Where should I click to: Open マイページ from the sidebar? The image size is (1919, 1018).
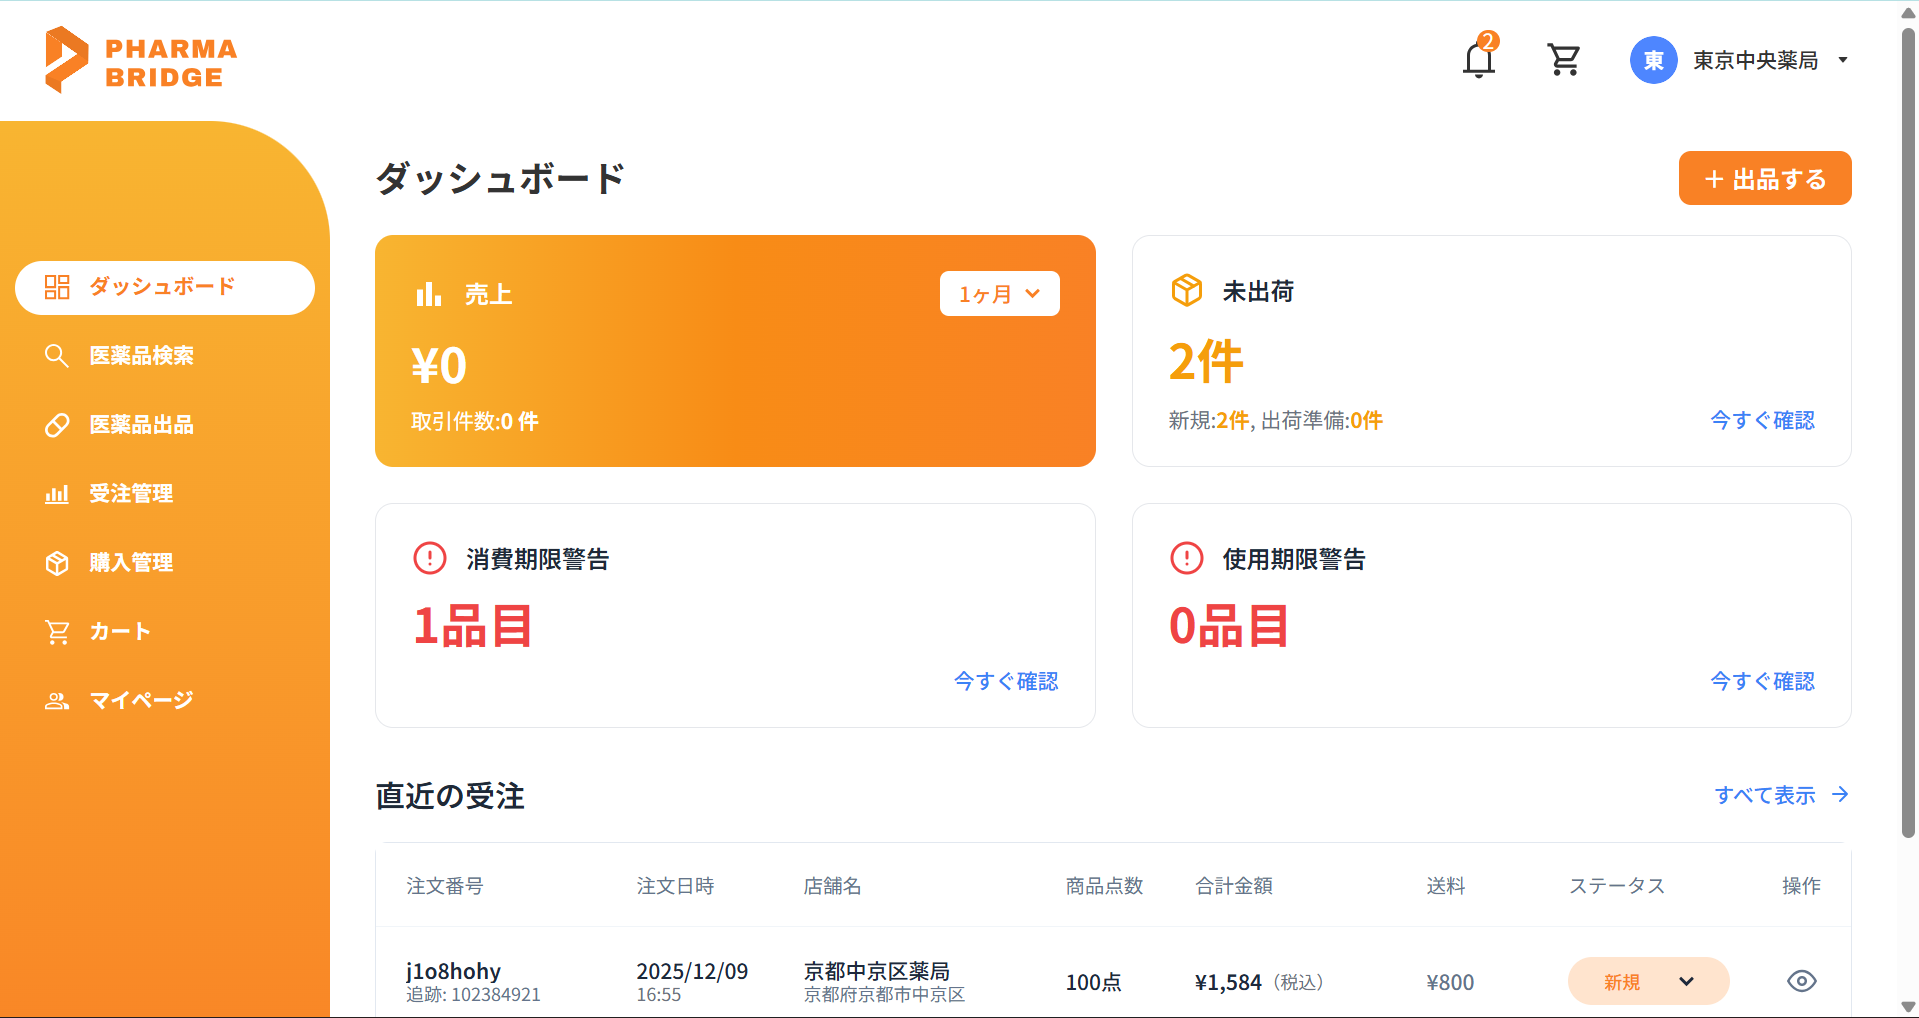[141, 700]
